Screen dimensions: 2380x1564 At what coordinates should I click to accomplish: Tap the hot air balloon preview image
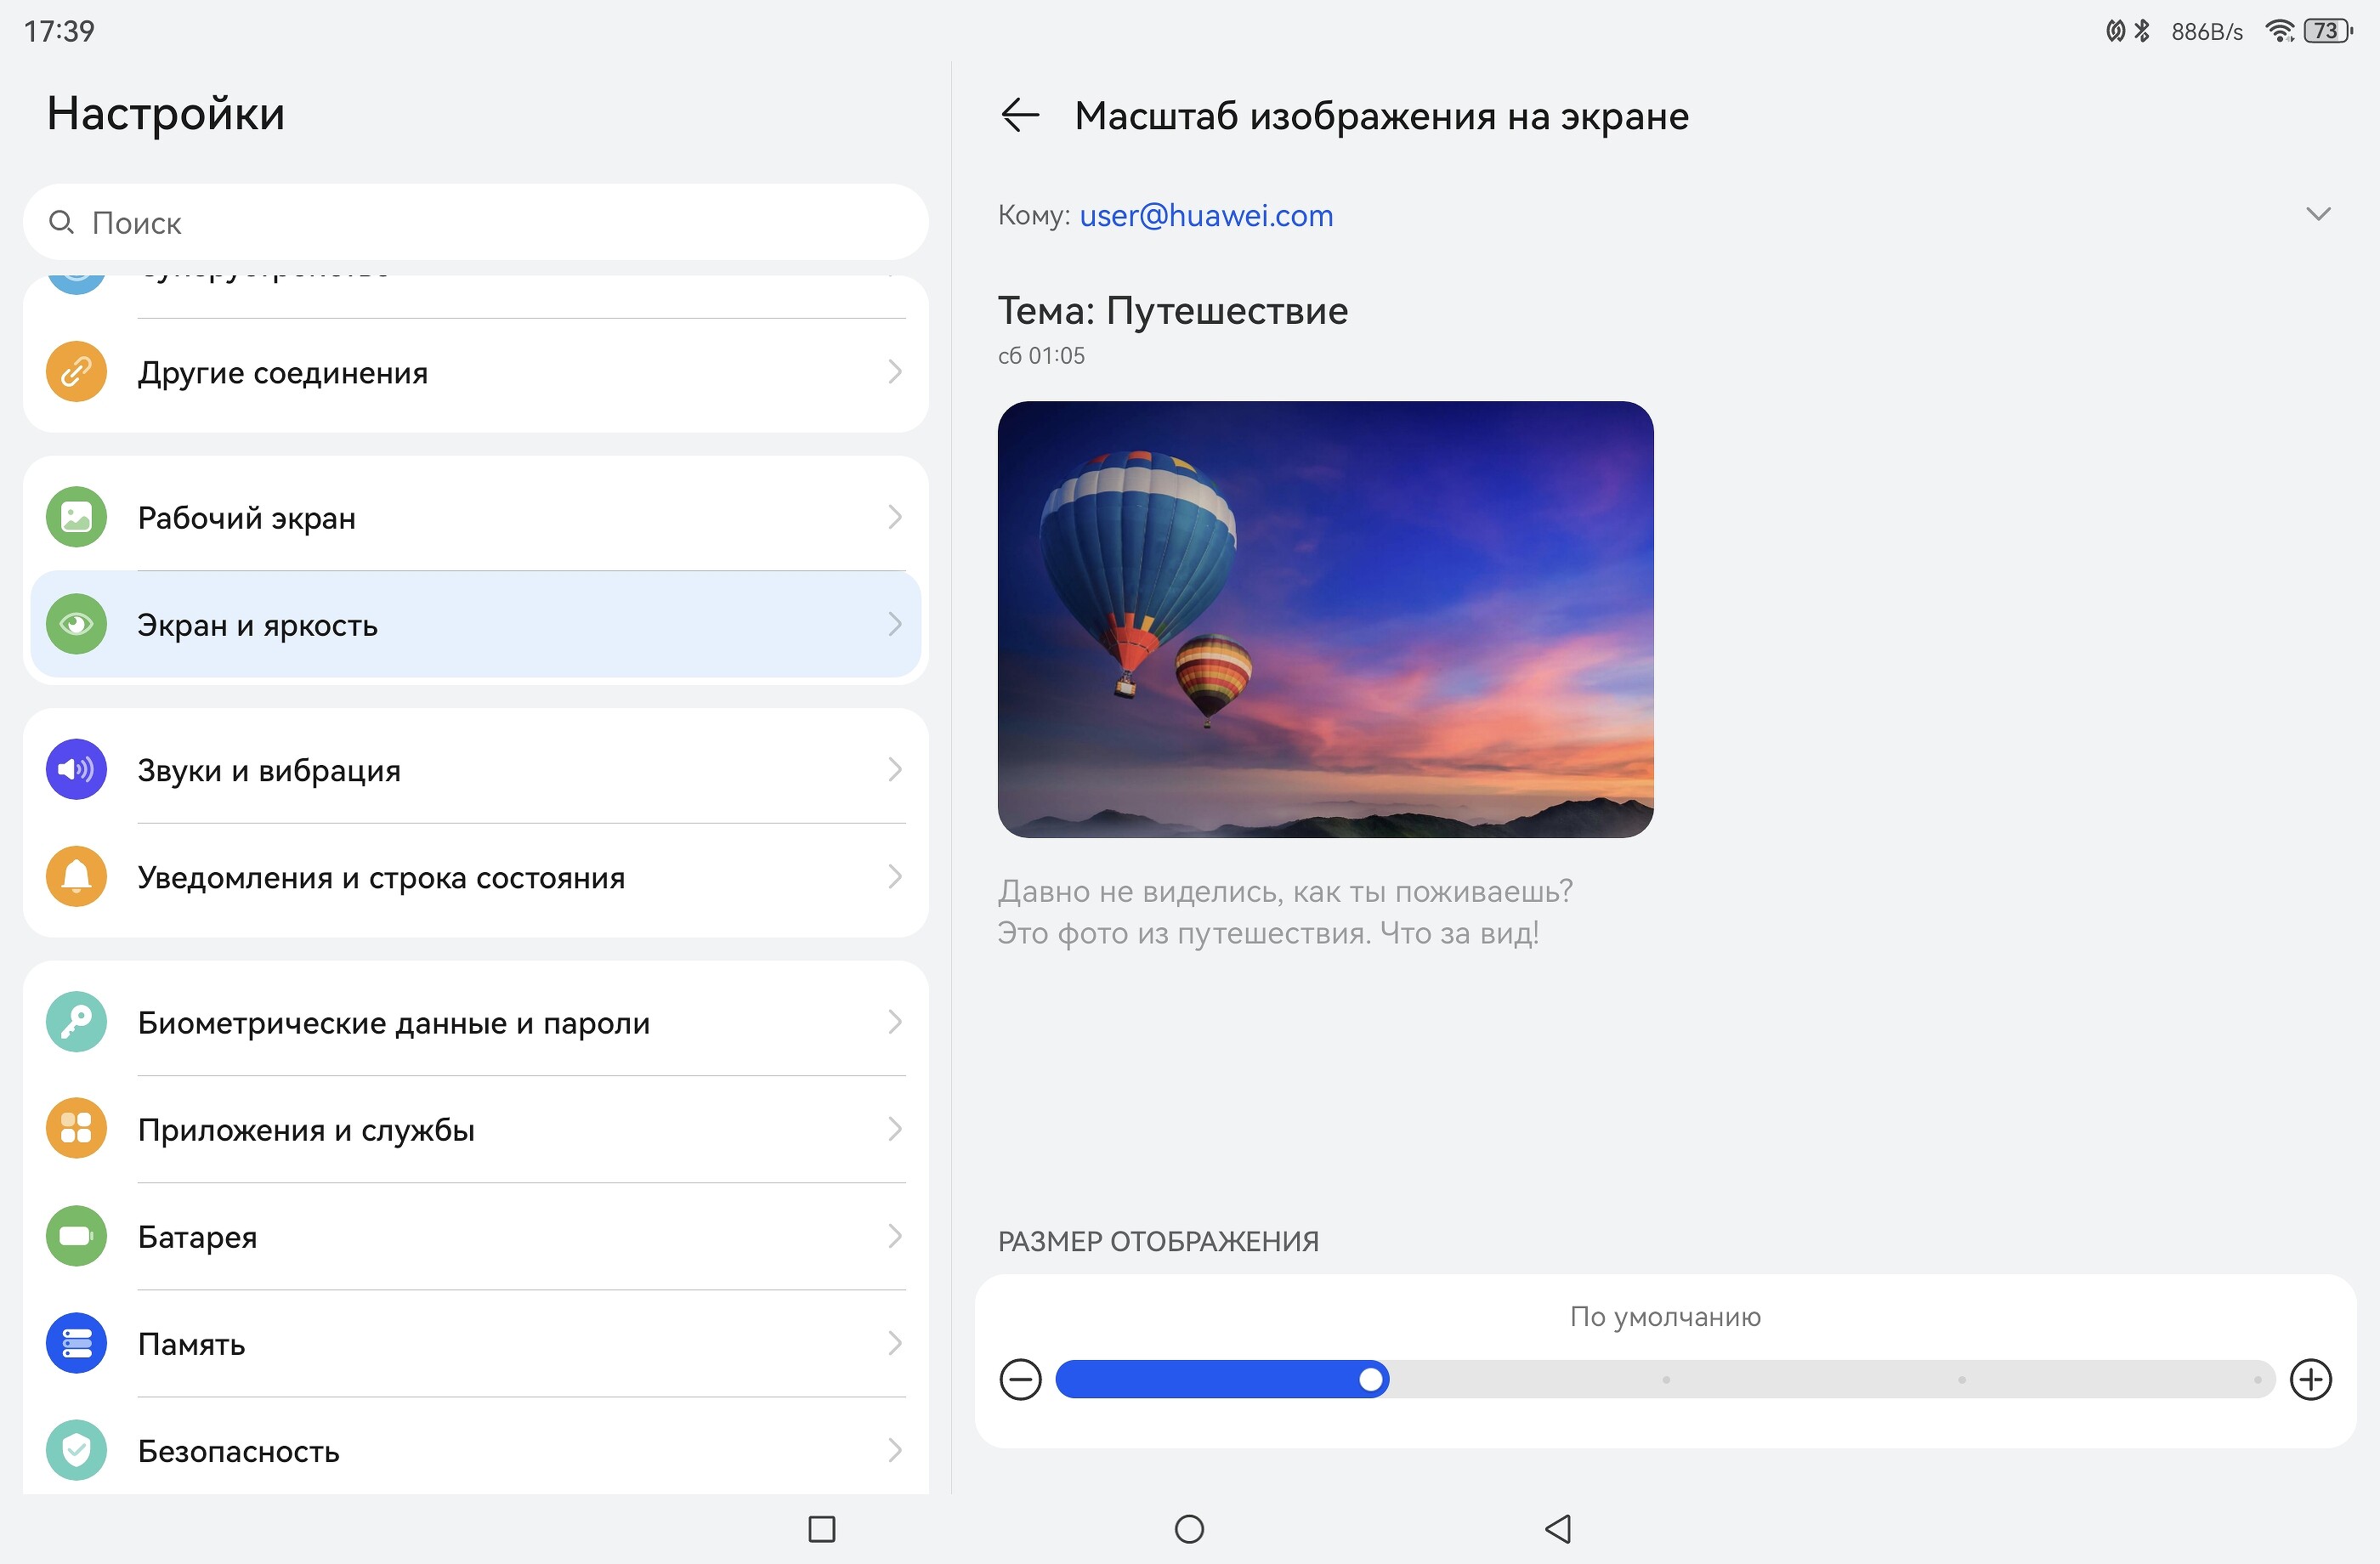1325,619
